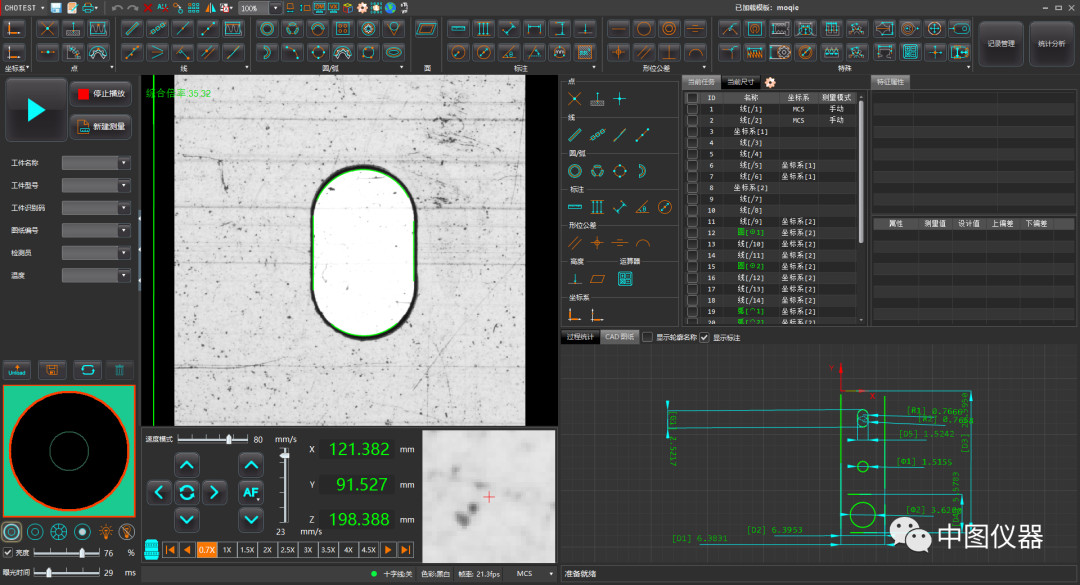The image size is (1080, 585).
Task: Click the 新建测量 button
Action: click(100, 127)
